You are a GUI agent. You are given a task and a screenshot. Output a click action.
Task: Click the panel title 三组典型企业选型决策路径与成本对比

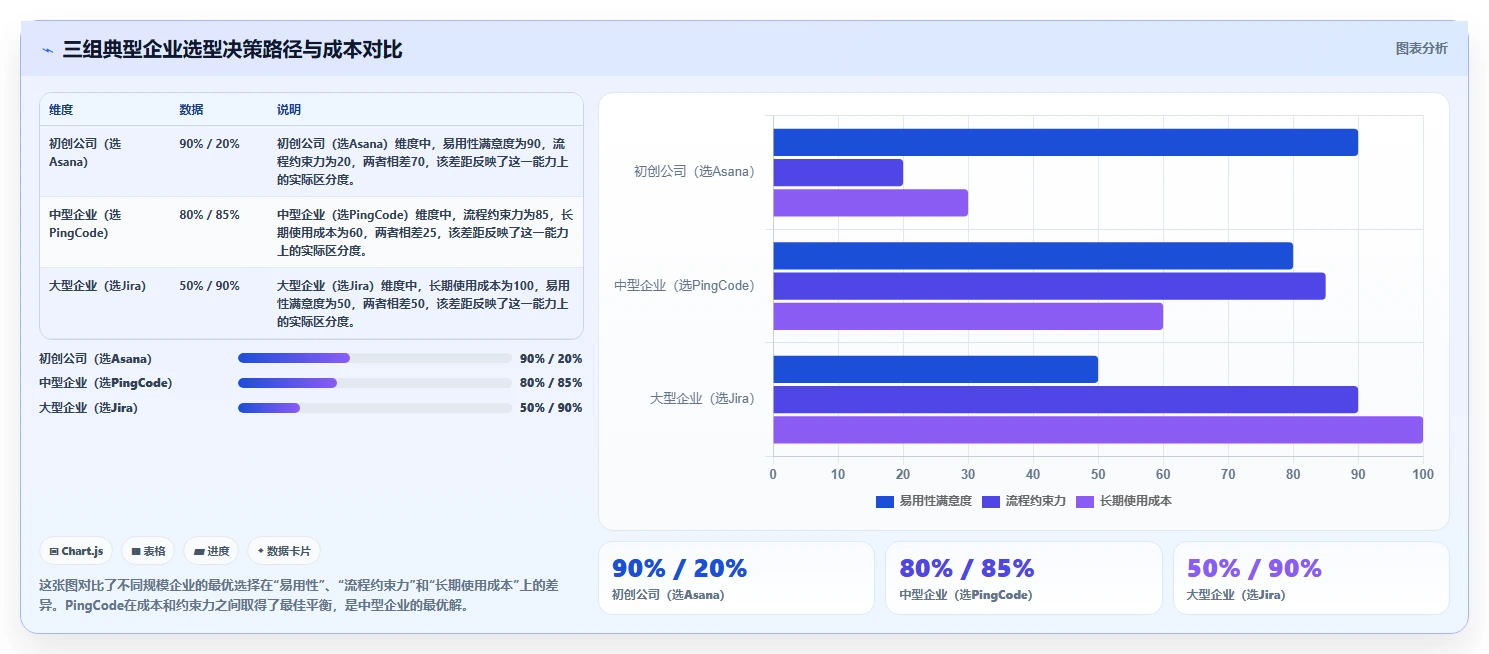click(232, 49)
